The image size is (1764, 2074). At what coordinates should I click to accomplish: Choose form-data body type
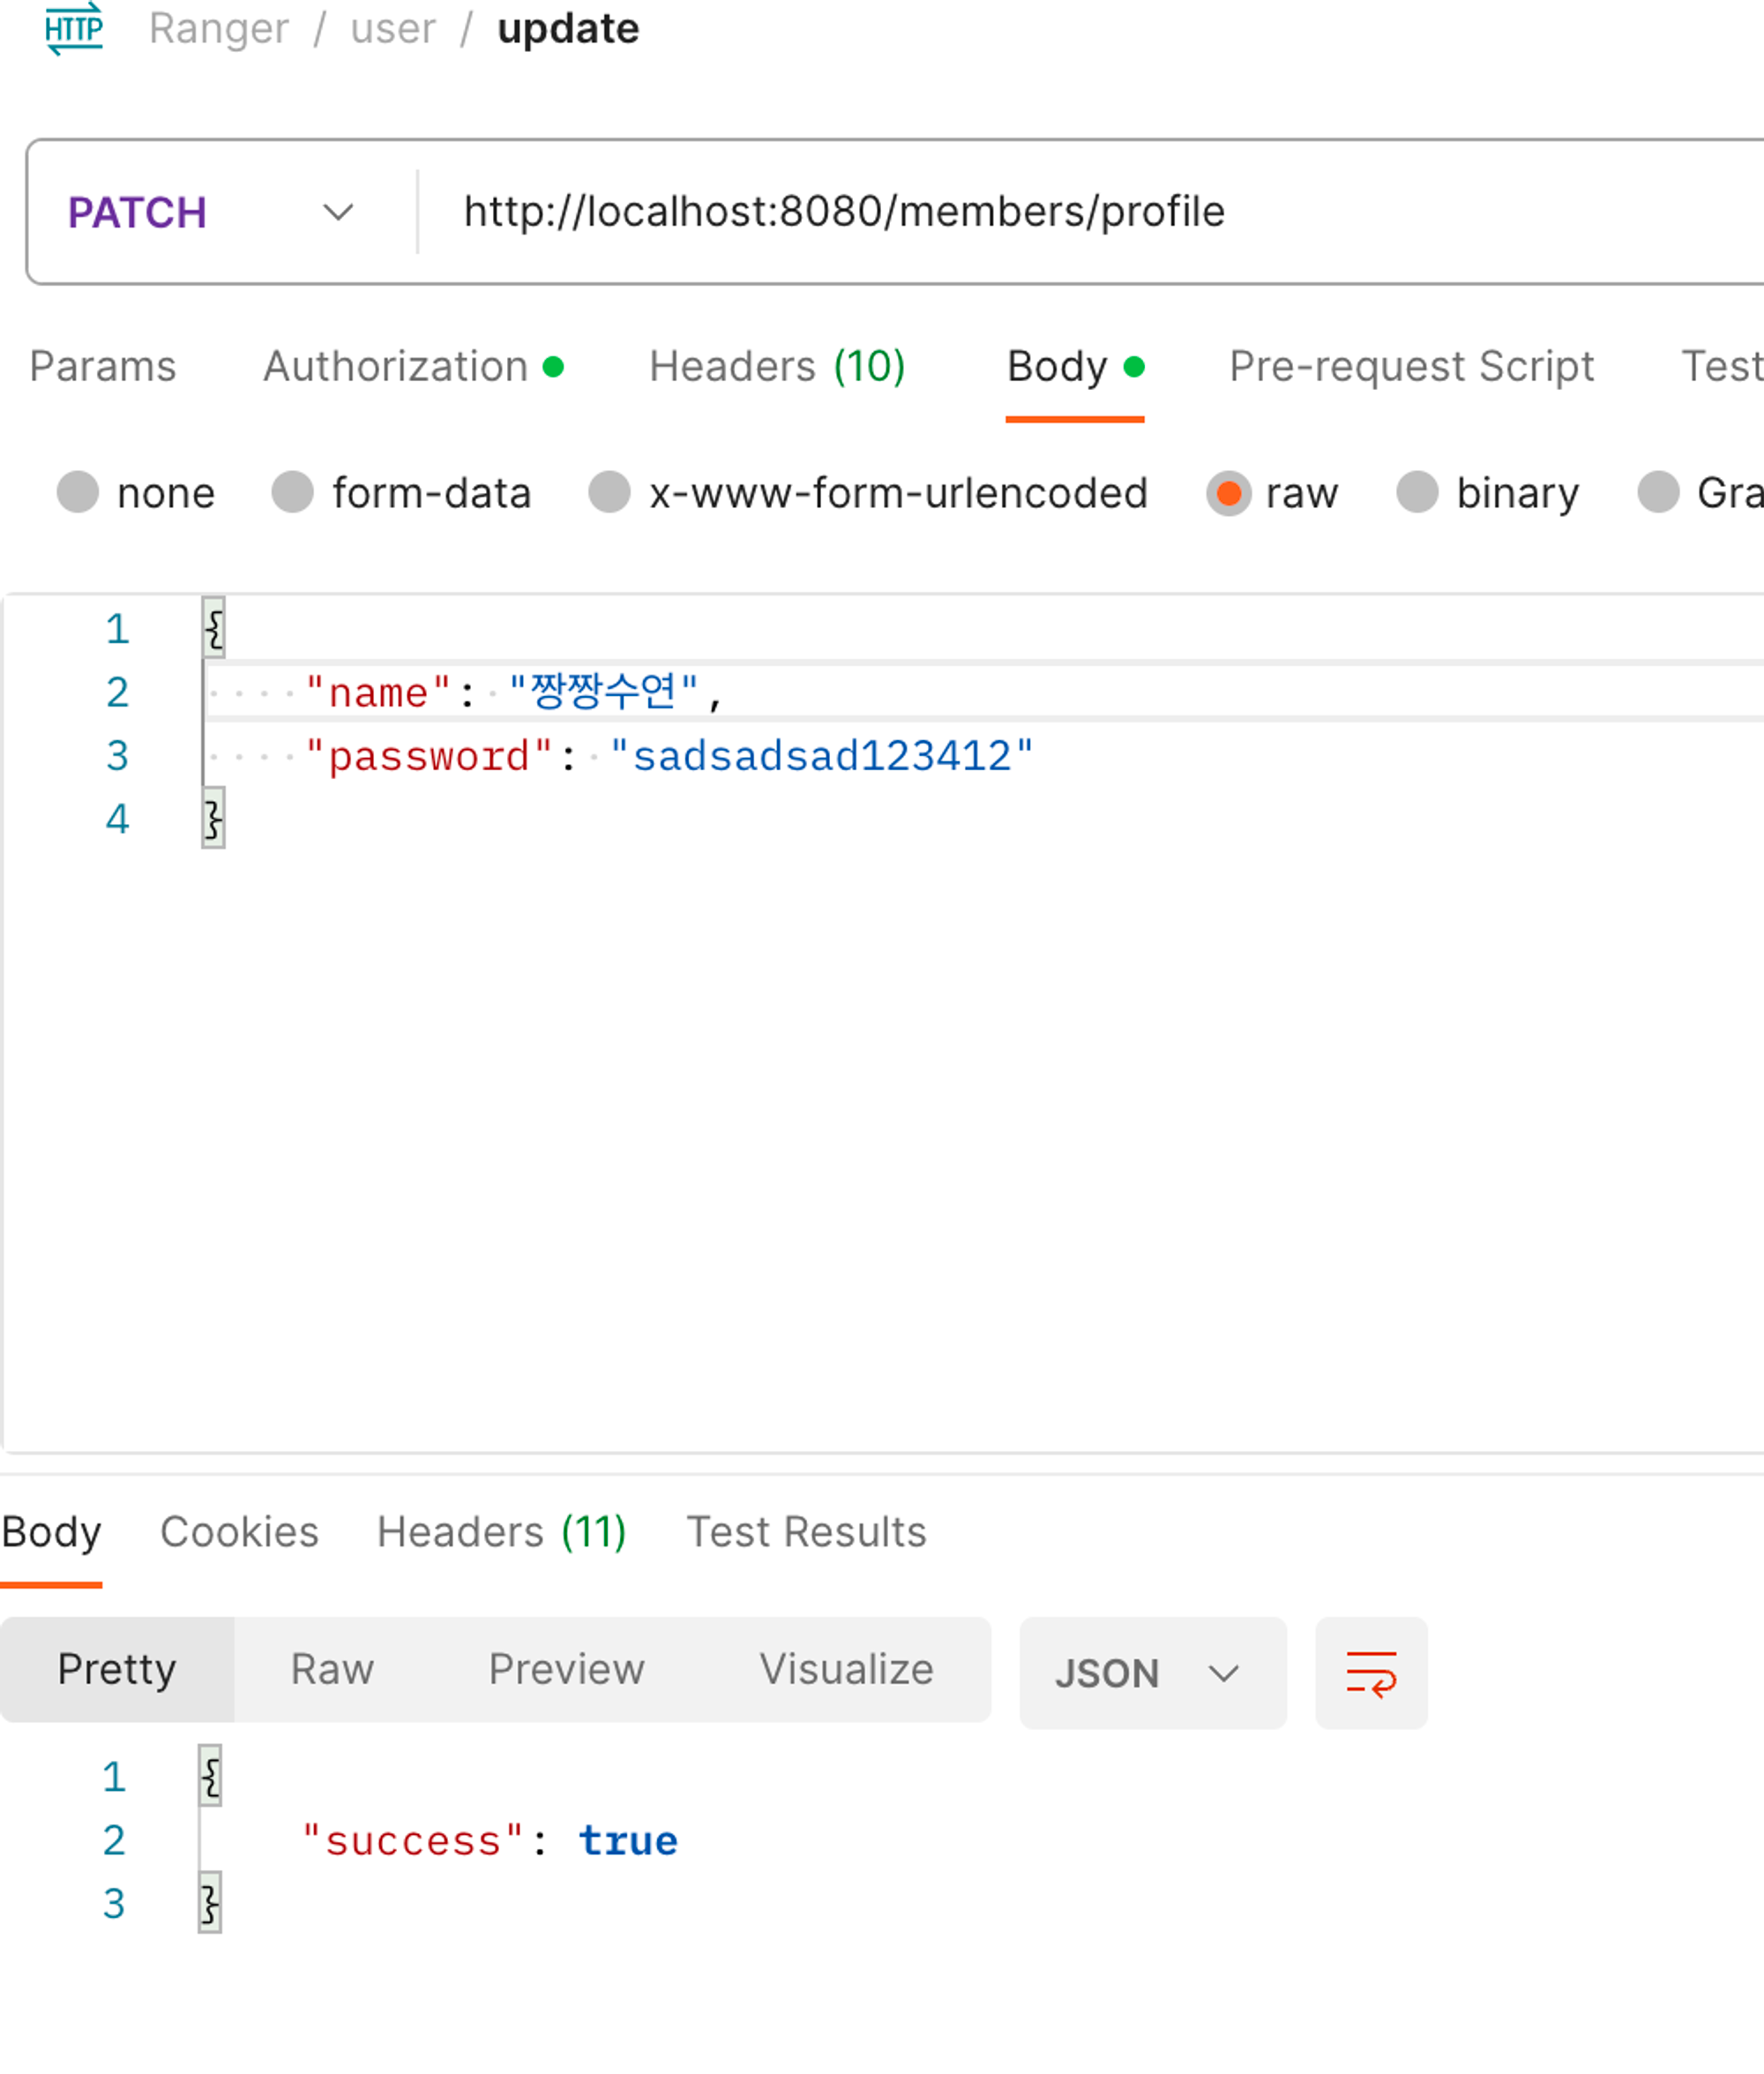point(293,493)
